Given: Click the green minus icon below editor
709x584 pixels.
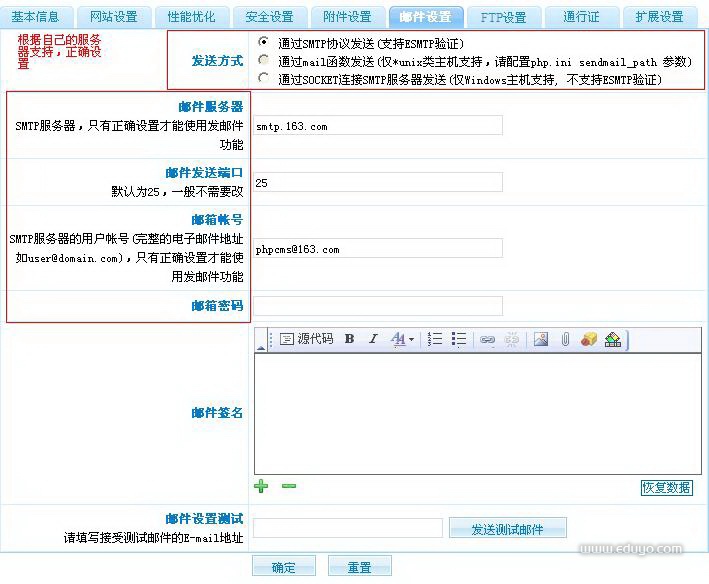Looking at the screenshot, I should click(x=288, y=486).
